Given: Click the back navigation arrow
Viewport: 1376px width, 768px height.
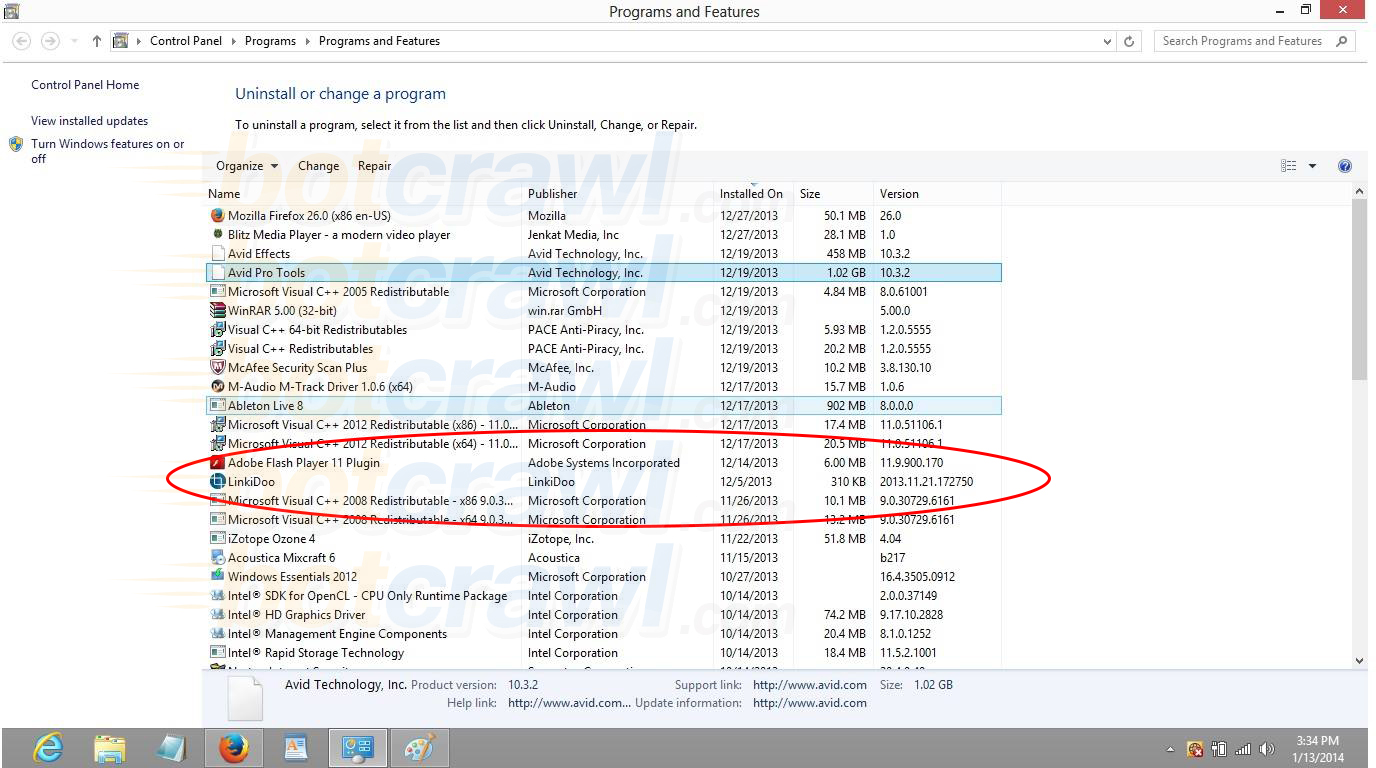Looking at the screenshot, I should click(20, 41).
